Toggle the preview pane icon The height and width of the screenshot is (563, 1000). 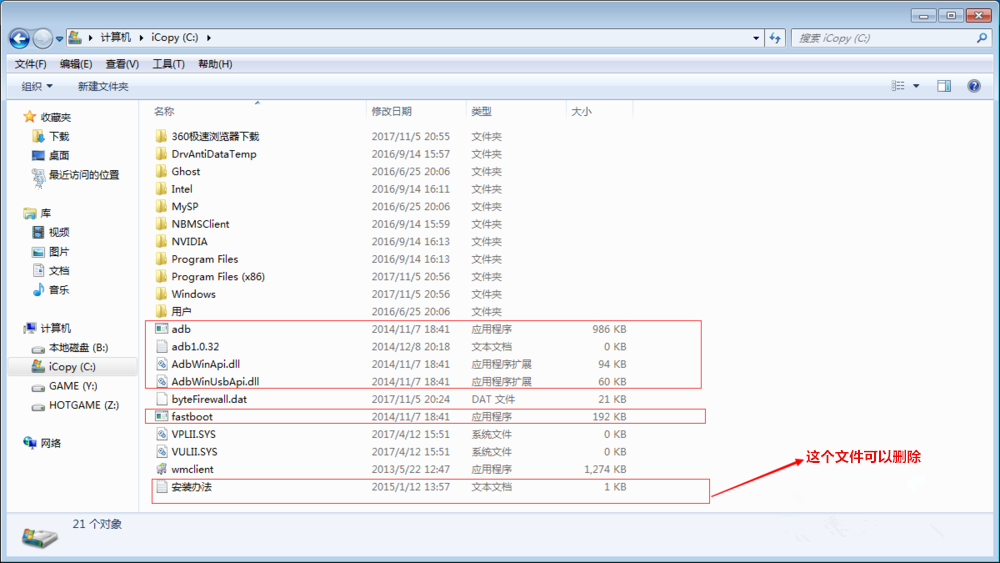(944, 85)
